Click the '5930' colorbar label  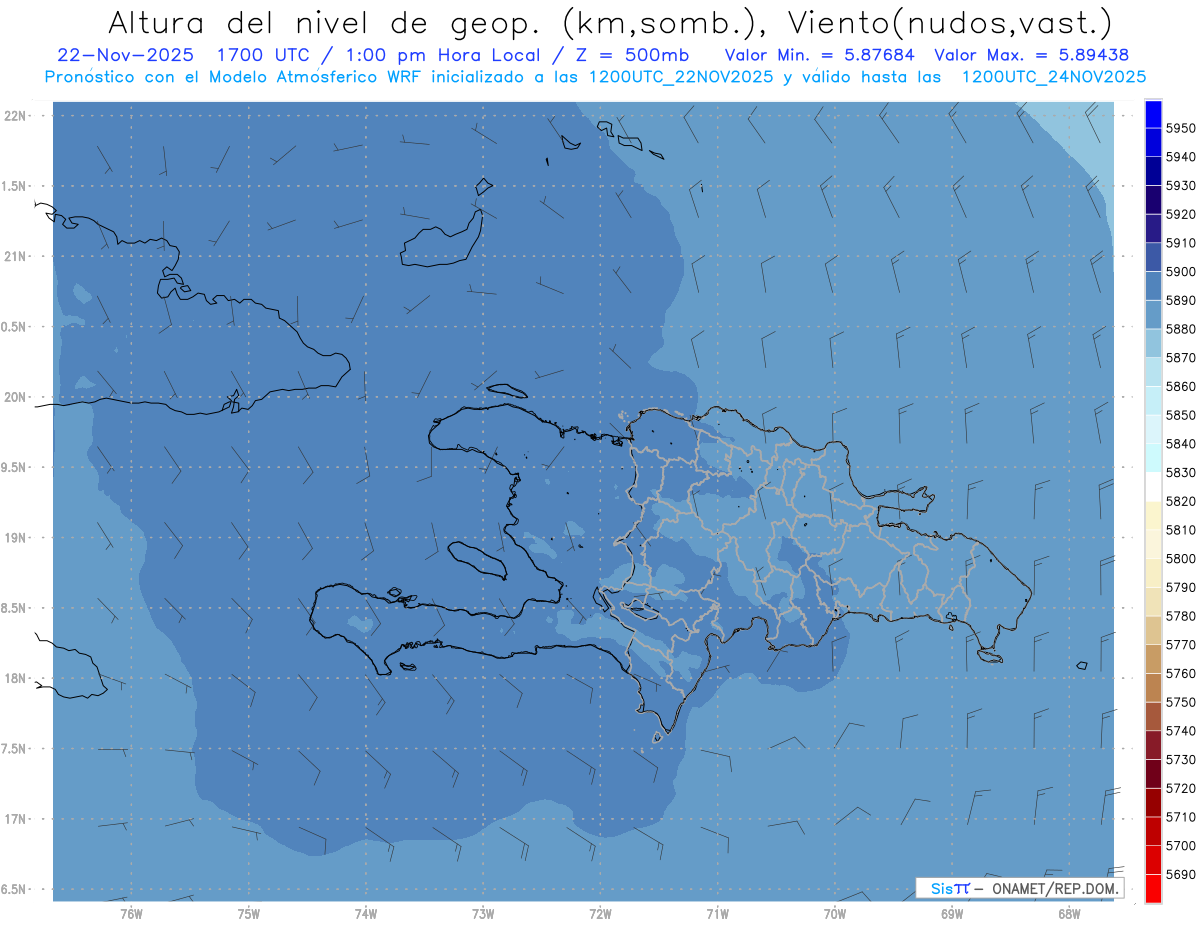pos(1180,186)
